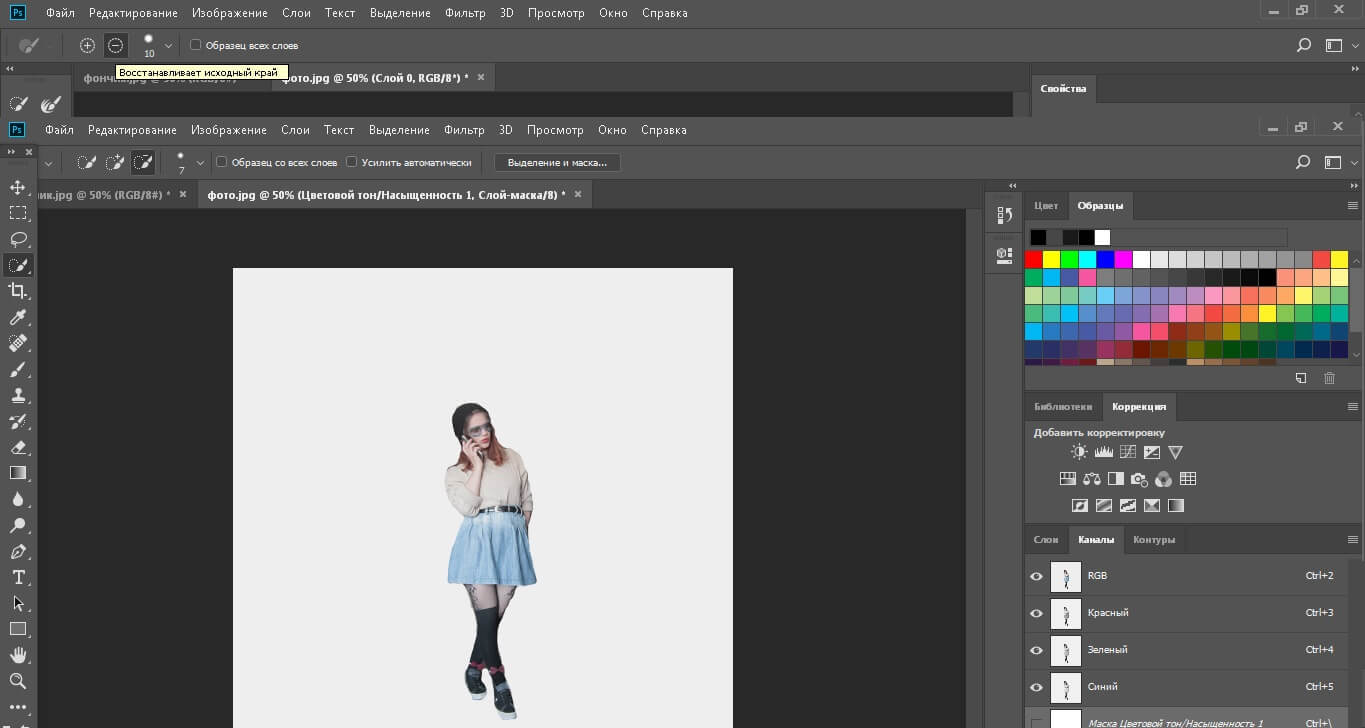The width and height of the screenshot is (1365, 728).
Task: Open the Фильтр menu
Action: [x=463, y=130]
